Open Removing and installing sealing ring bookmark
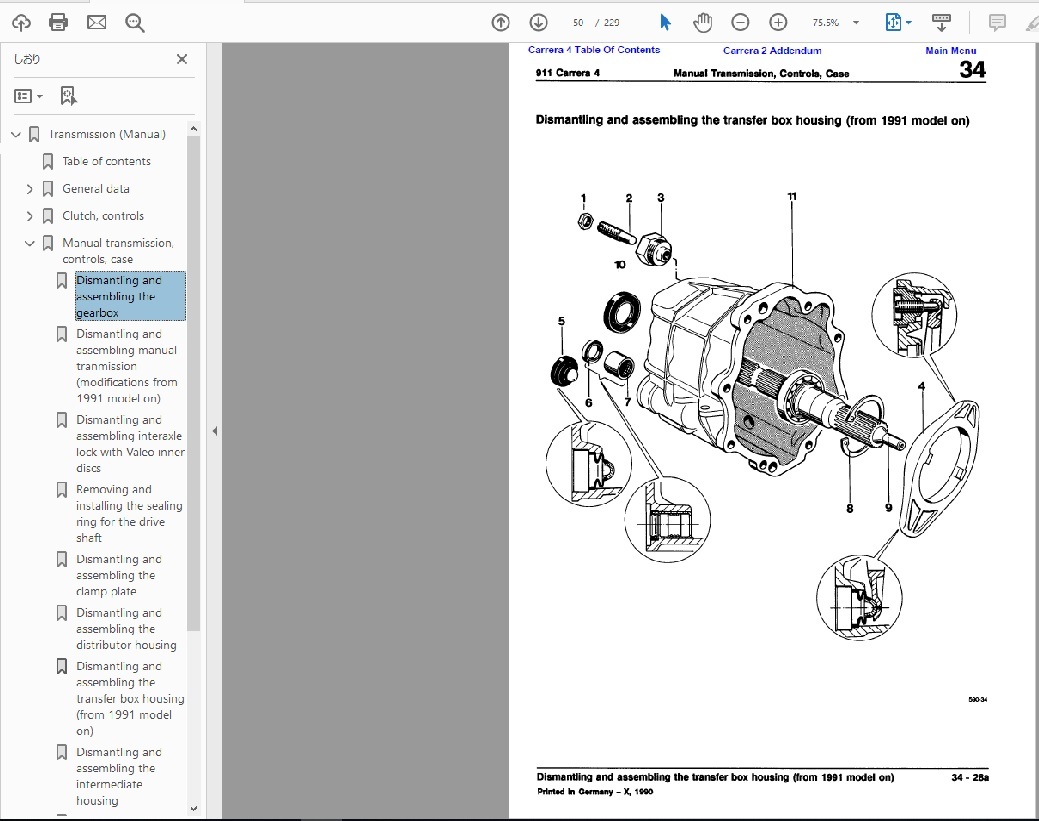 coord(129,514)
